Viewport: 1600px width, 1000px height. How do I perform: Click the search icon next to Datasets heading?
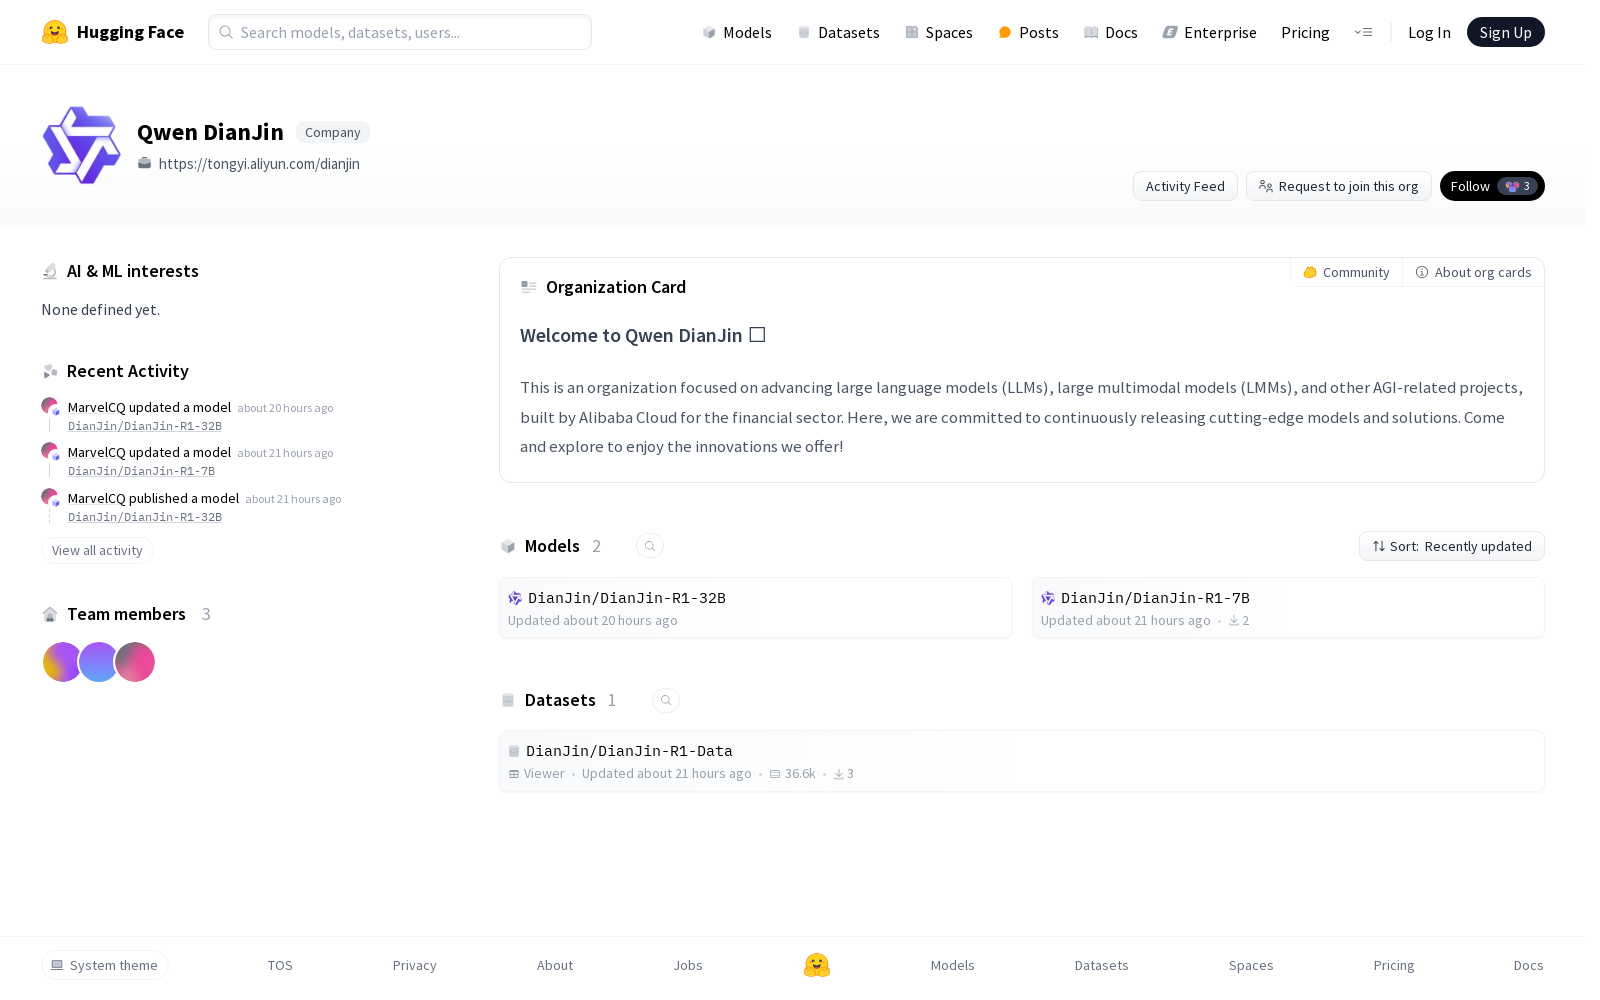pyautogui.click(x=666, y=700)
